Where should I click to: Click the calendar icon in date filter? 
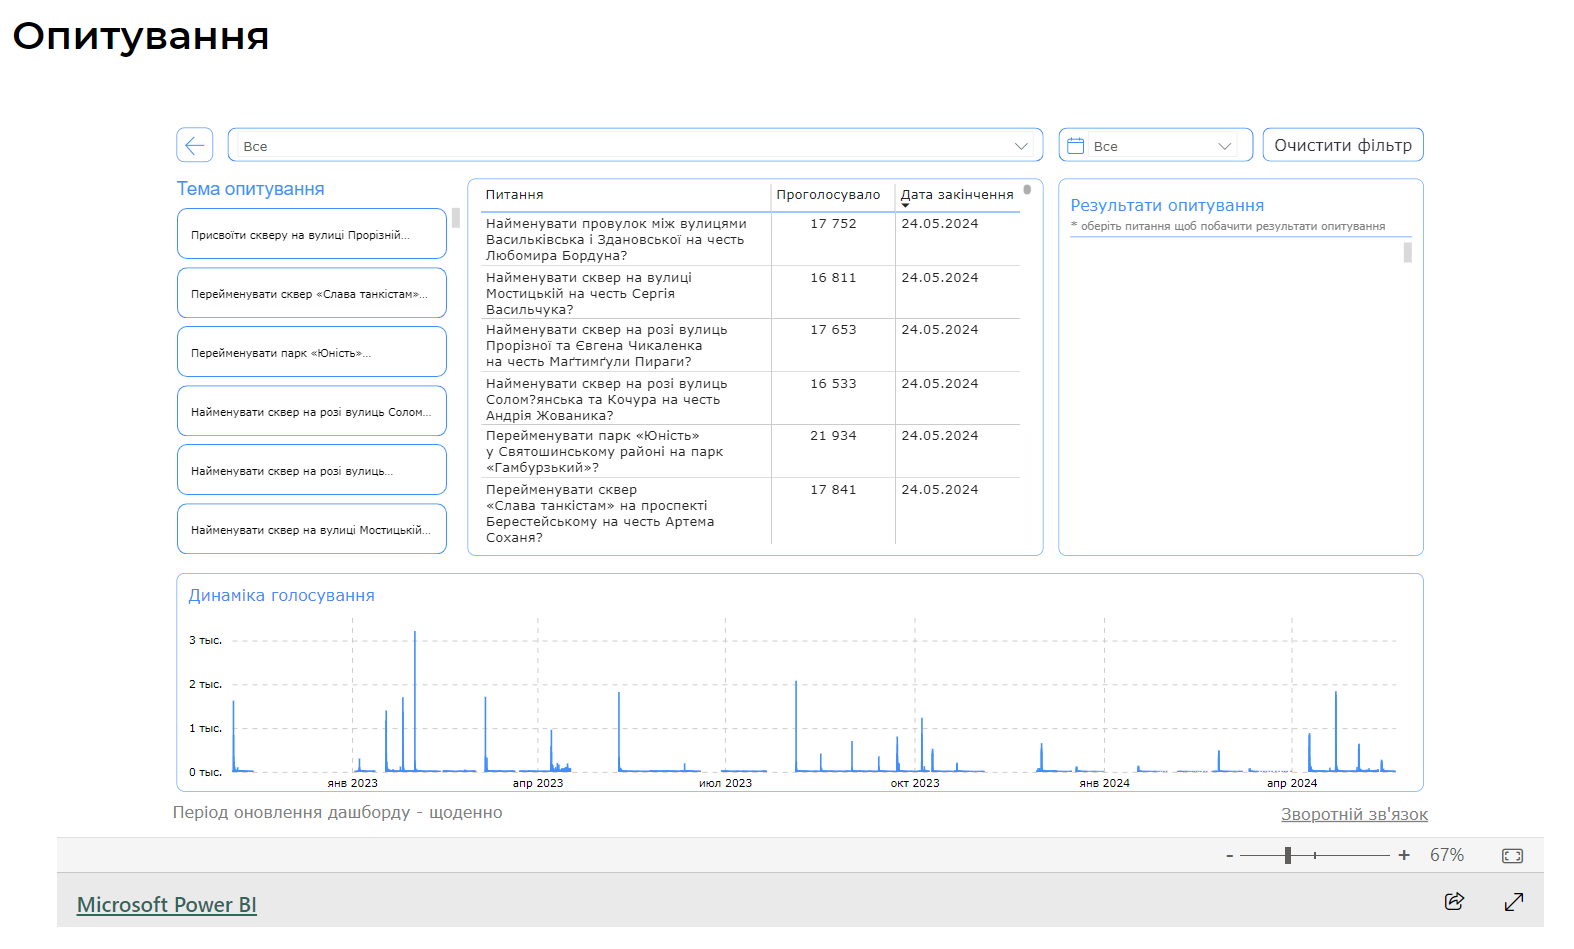1076,146
